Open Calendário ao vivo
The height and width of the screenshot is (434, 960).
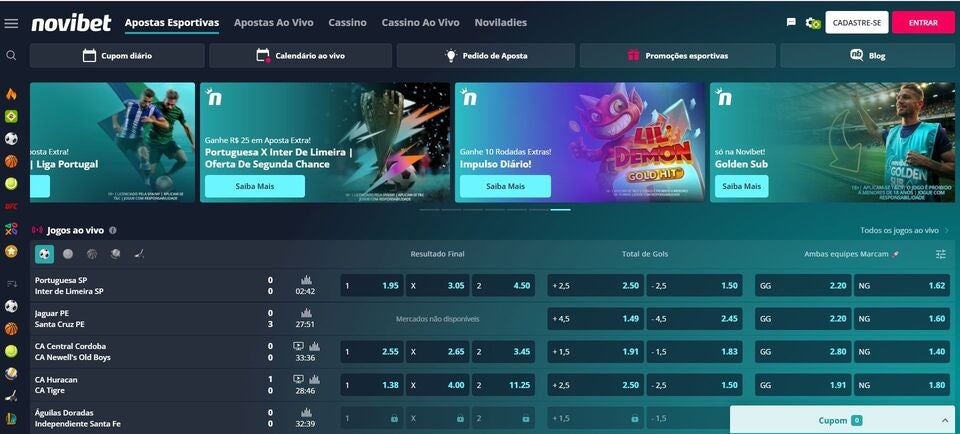[x=301, y=56]
